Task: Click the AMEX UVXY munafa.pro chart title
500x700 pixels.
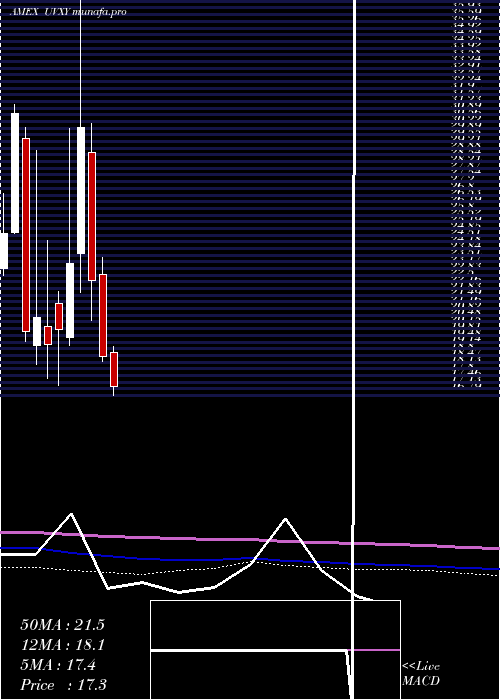Action: [x=68, y=12]
